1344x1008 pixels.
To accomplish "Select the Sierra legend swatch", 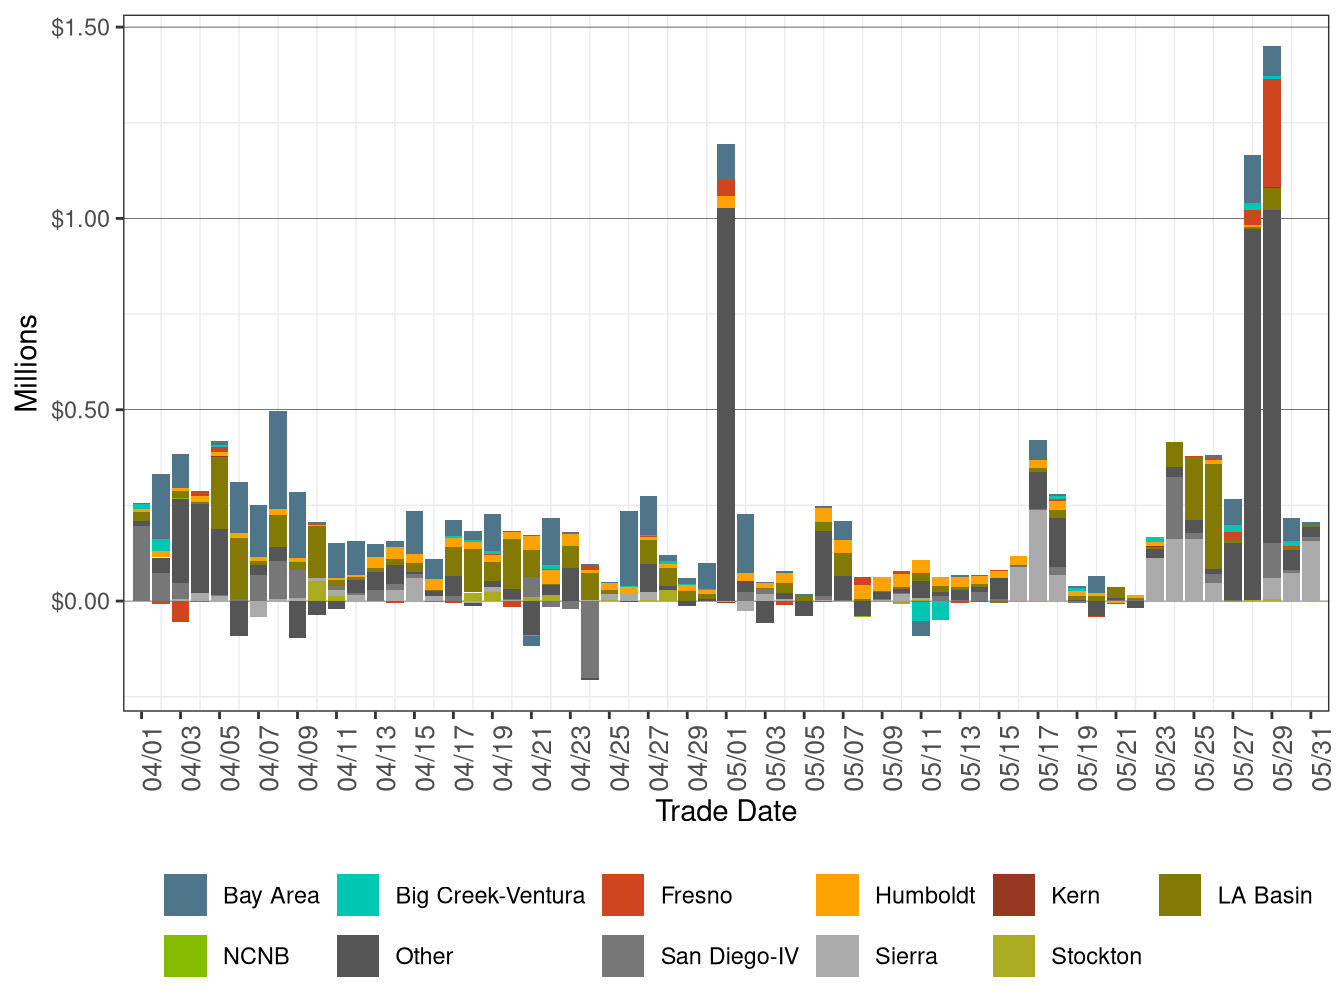I will click(x=837, y=956).
